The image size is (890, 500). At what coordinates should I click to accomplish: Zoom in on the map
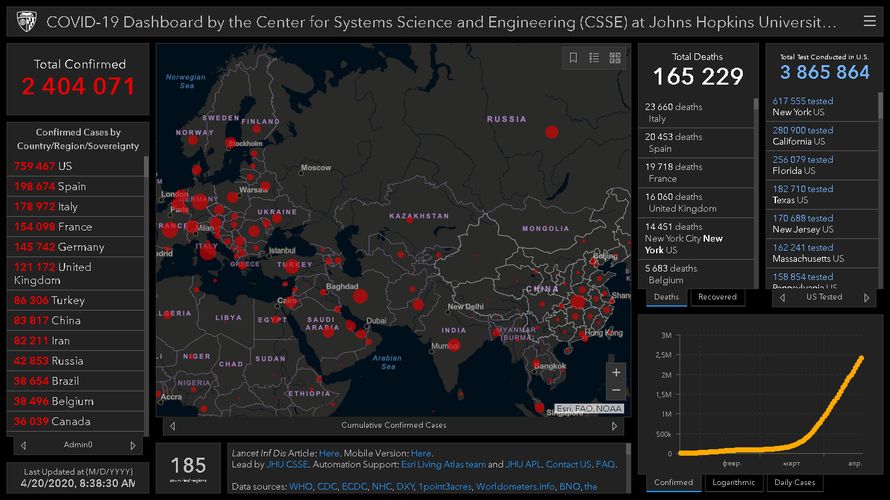pyautogui.click(x=616, y=372)
